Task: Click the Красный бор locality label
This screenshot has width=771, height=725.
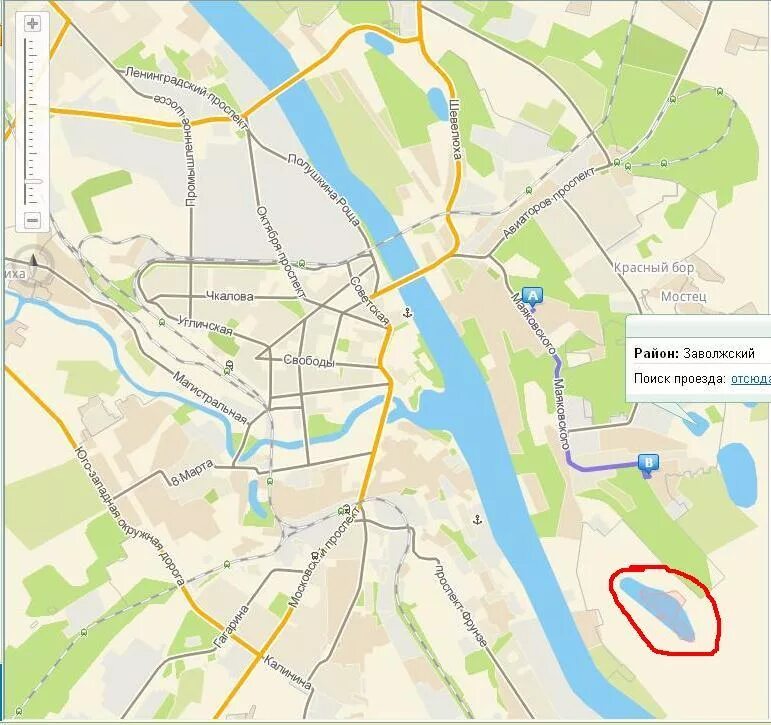Action: [654, 268]
